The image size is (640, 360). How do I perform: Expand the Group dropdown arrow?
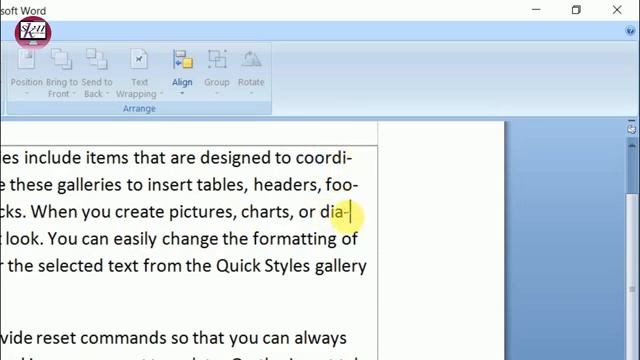coord(217,93)
